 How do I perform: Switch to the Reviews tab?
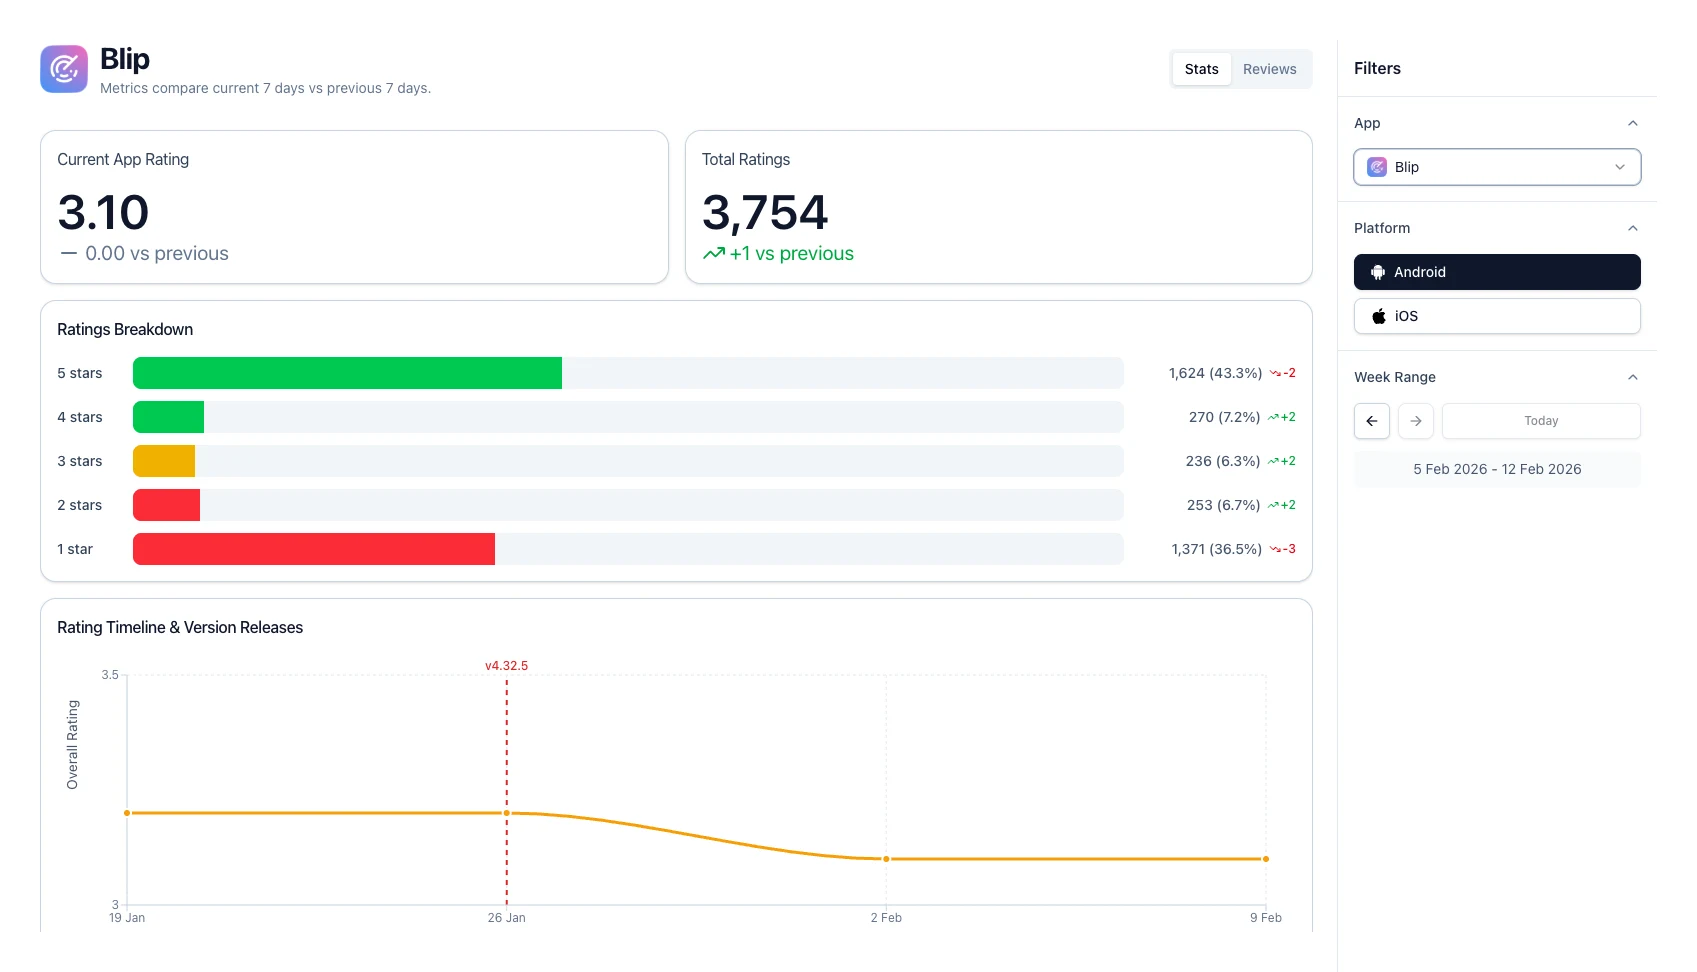click(x=1269, y=69)
